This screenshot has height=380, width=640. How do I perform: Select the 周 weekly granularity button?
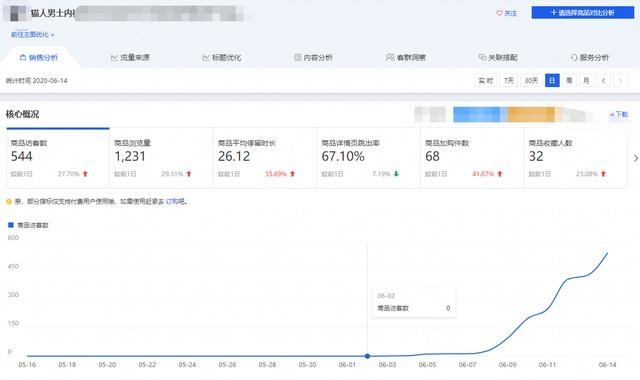pos(569,80)
